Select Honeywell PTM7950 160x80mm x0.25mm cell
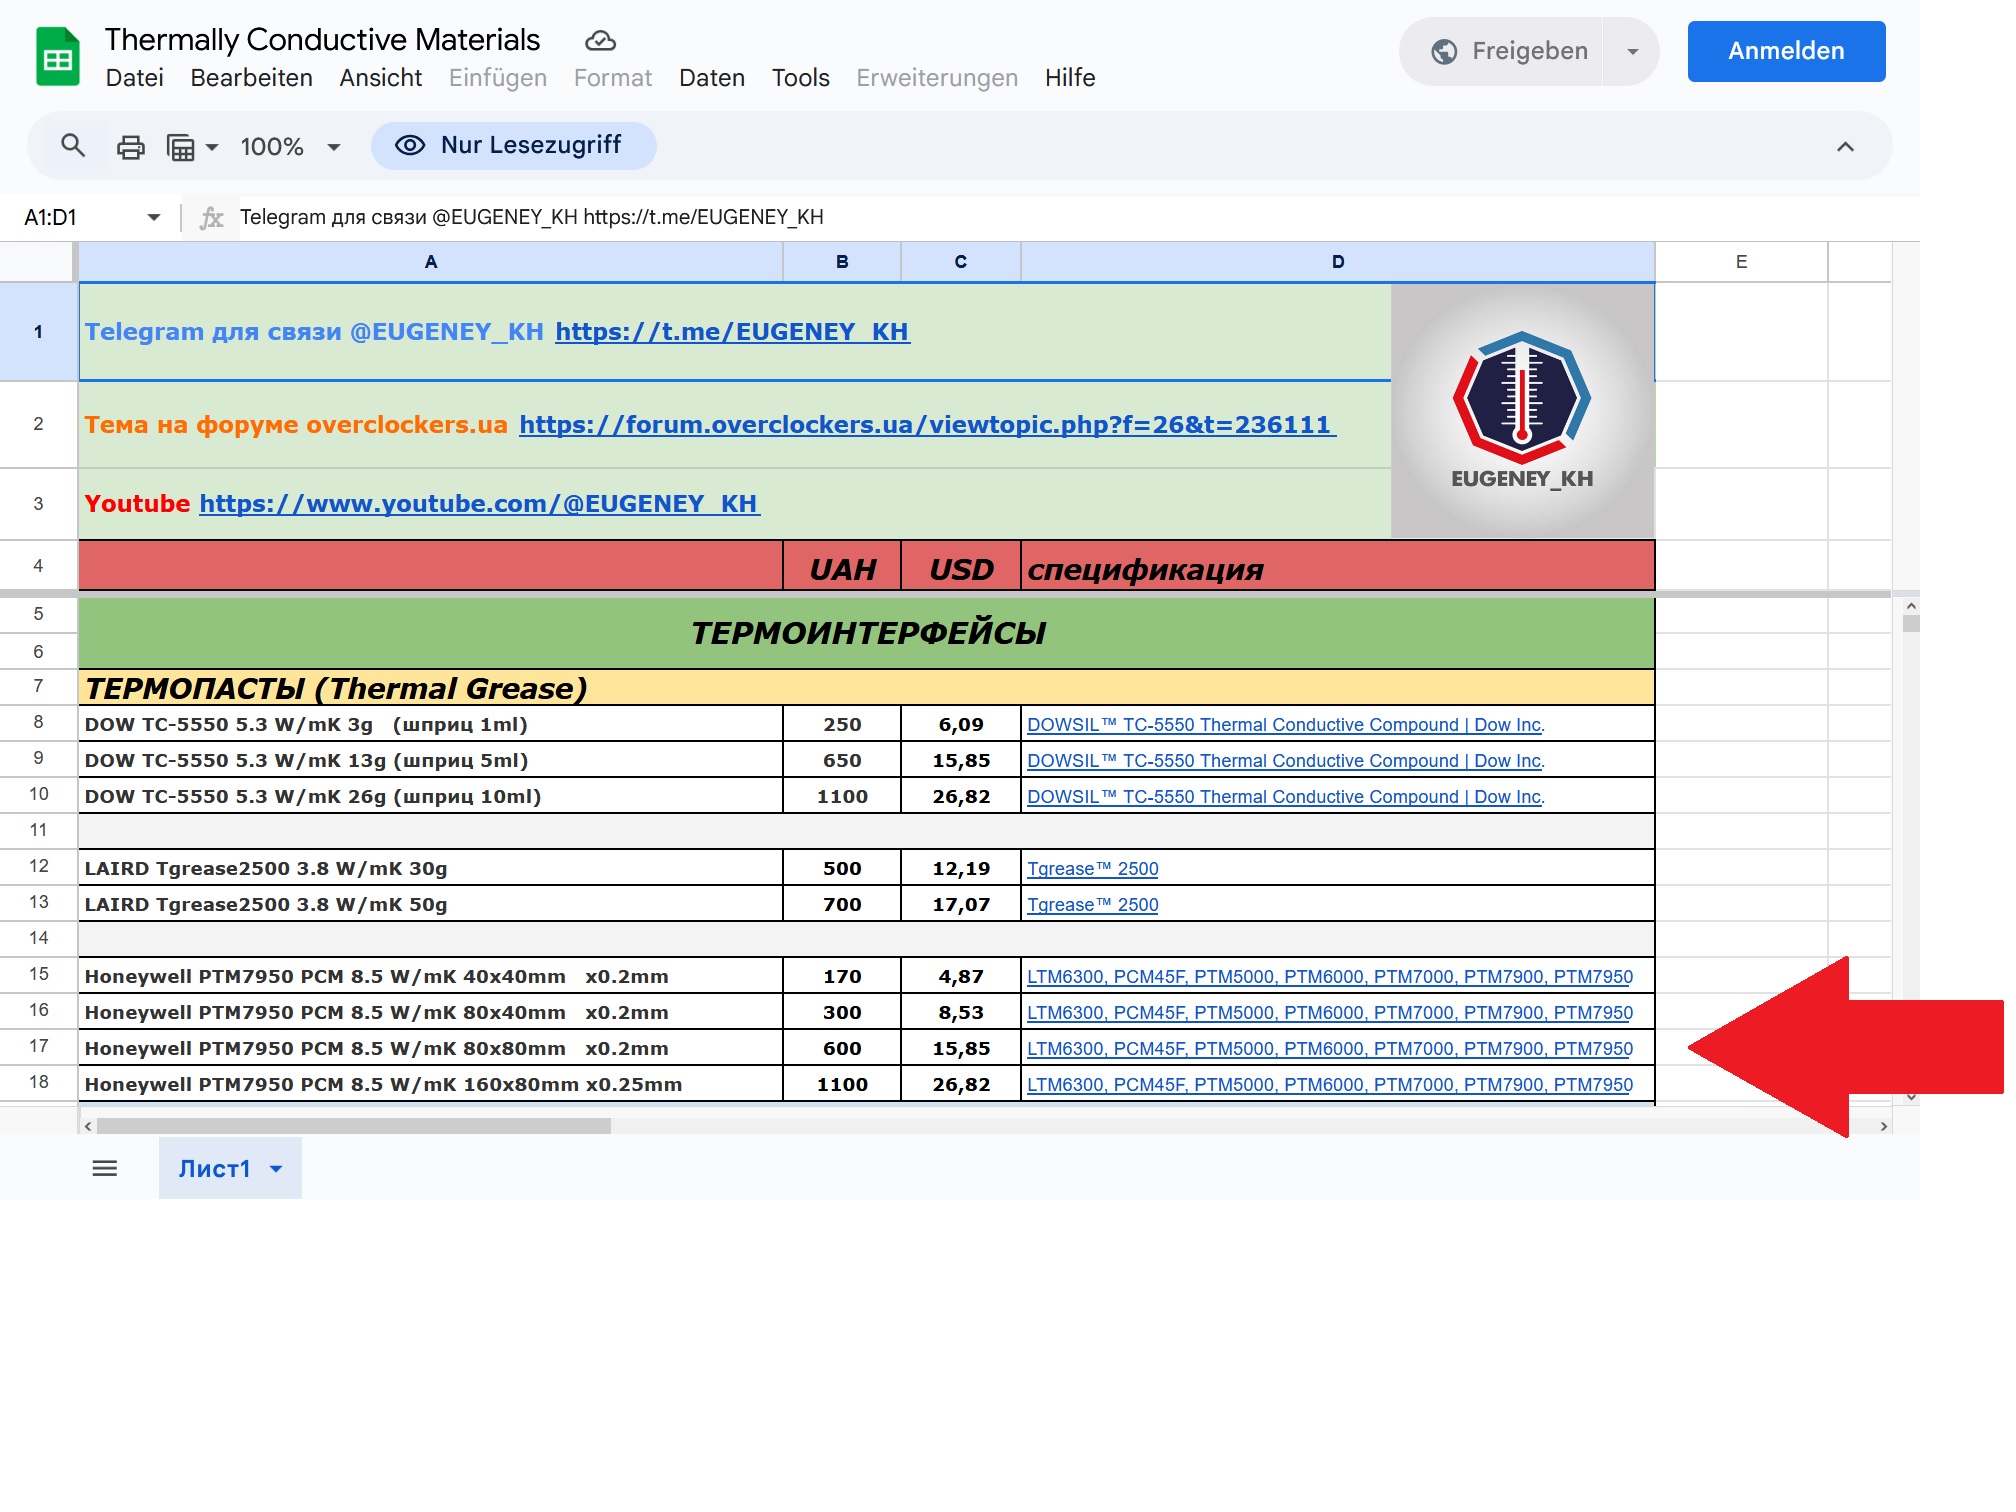Viewport: 2016px width, 1512px height. pos(431,1084)
